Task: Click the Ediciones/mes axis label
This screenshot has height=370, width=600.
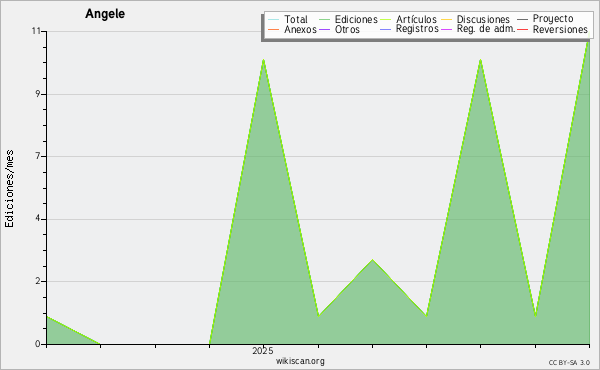Action: pos(9,189)
